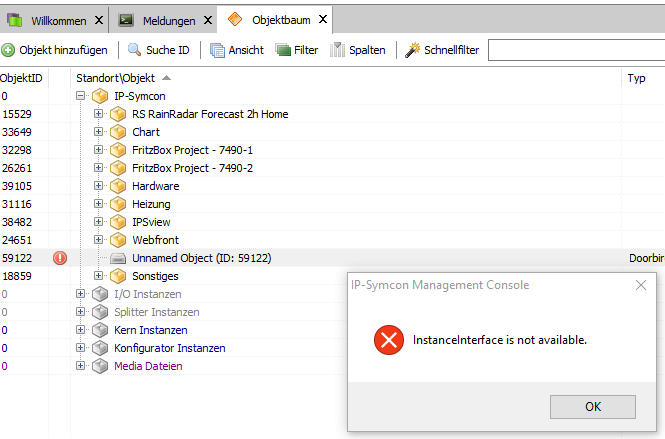This screenshot has width=665, height=439.
Task: Click the RS RainRadar category box icon
Action: tap(118, 114)
